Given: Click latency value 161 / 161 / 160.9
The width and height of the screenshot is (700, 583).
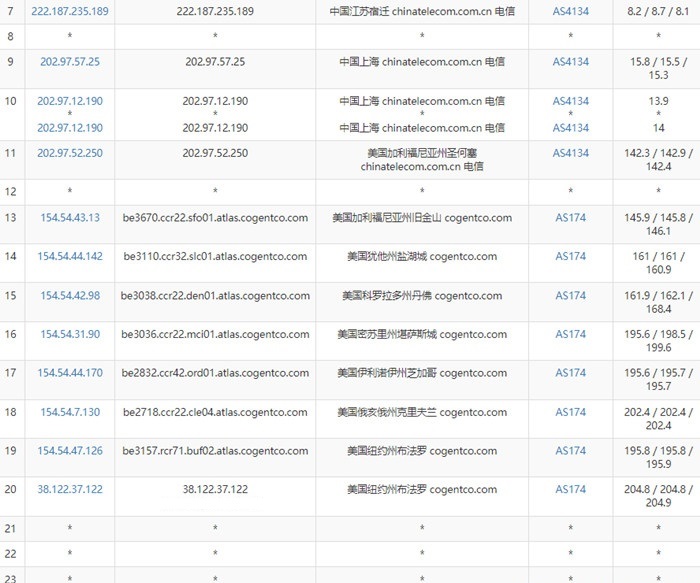Looking at the screenshot, I should pyautogui.click(x=658, y=263).
